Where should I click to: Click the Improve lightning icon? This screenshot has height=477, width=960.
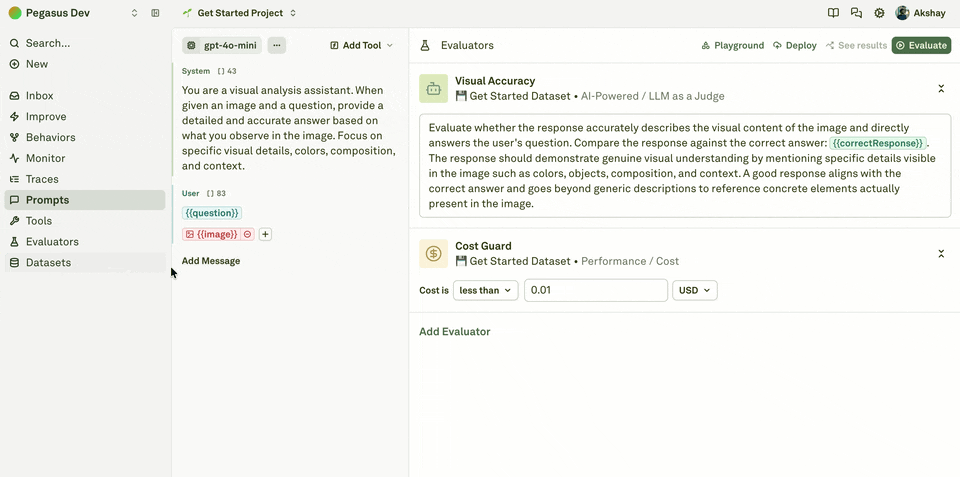point(15,116)
